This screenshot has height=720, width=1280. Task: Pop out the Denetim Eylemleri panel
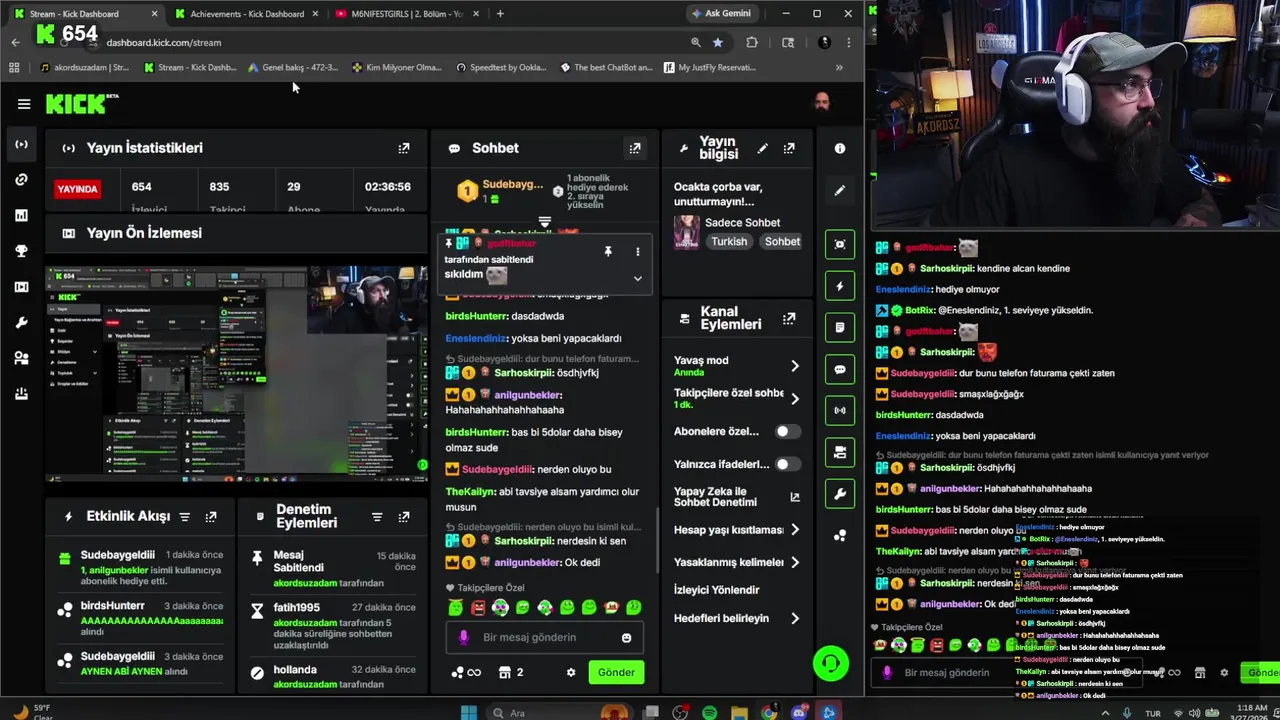coord(404,517)
